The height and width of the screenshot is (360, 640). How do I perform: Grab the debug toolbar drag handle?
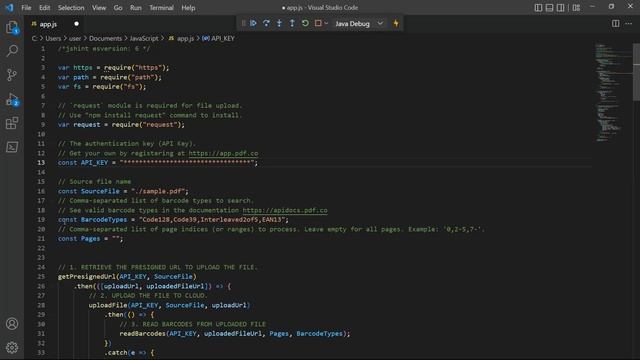[243, 24]
